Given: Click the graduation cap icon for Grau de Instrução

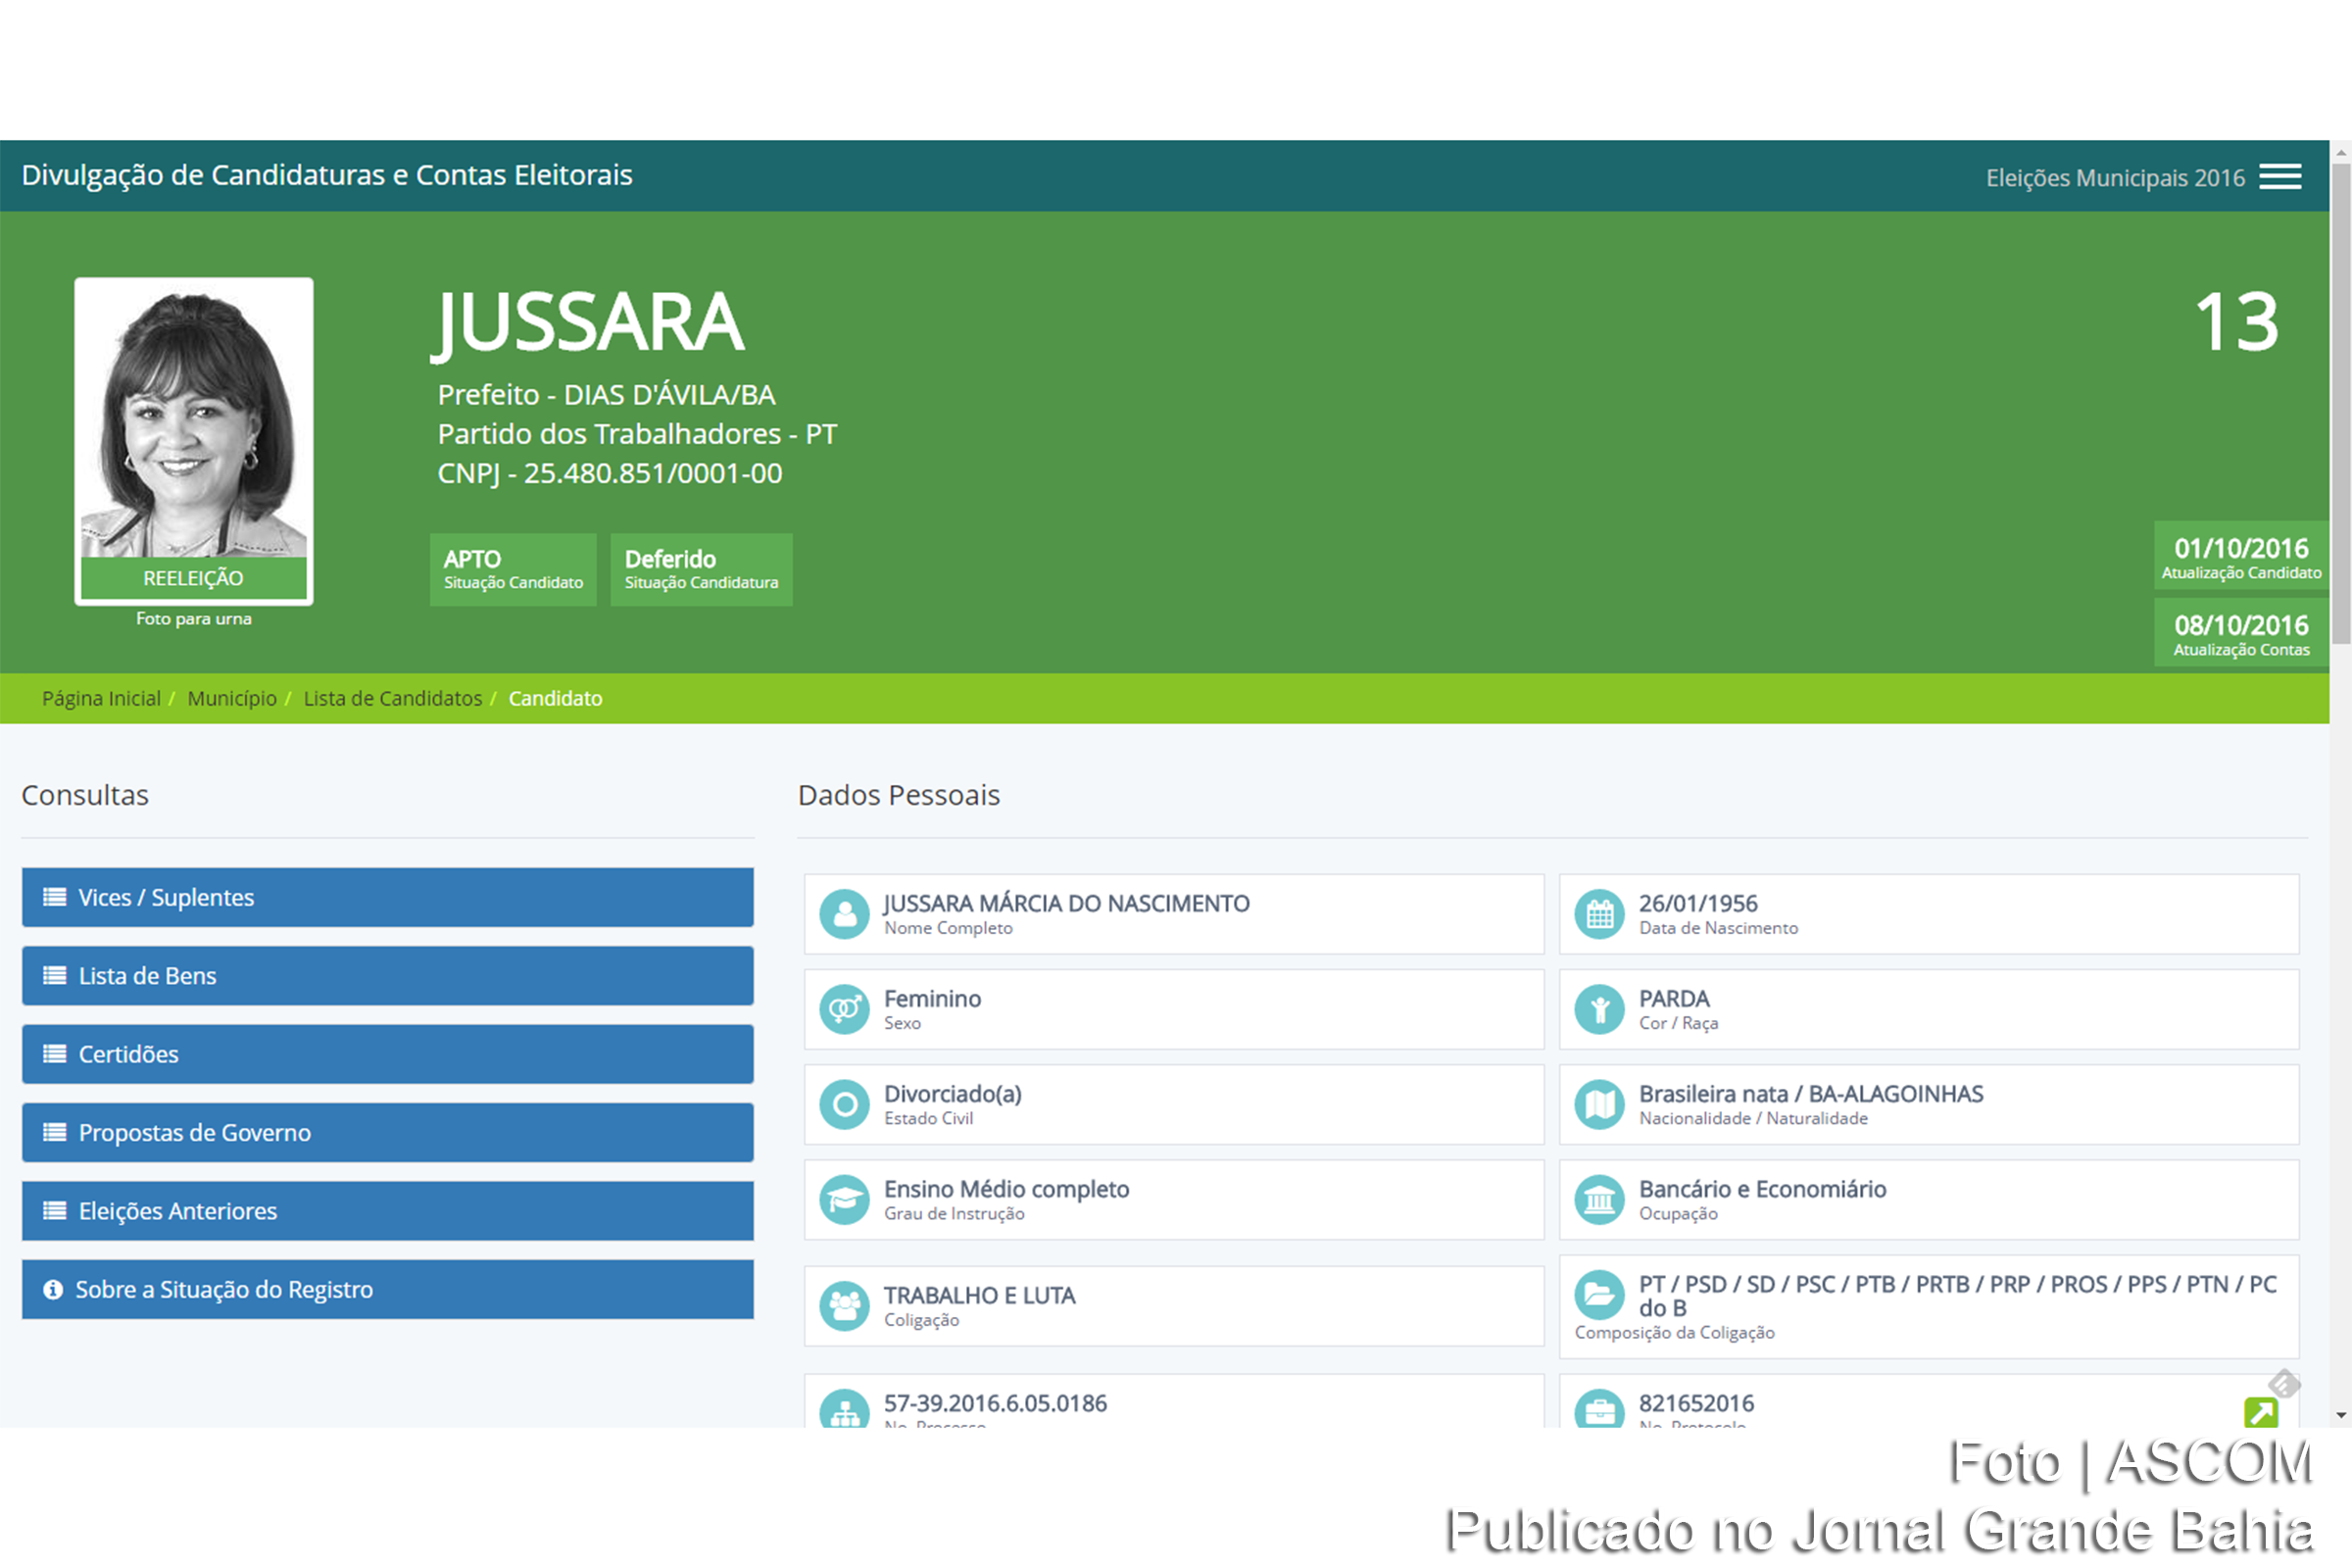Looking at the screenshot, I should [844, 1199].
